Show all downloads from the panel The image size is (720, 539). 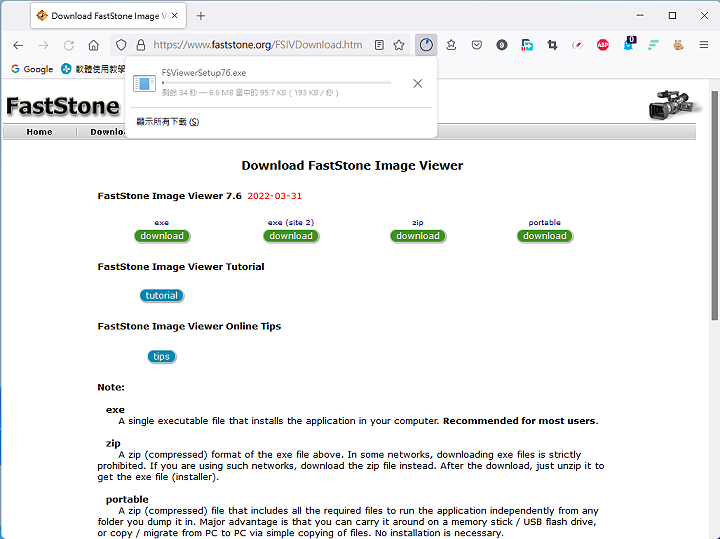[x=168, y=122]
